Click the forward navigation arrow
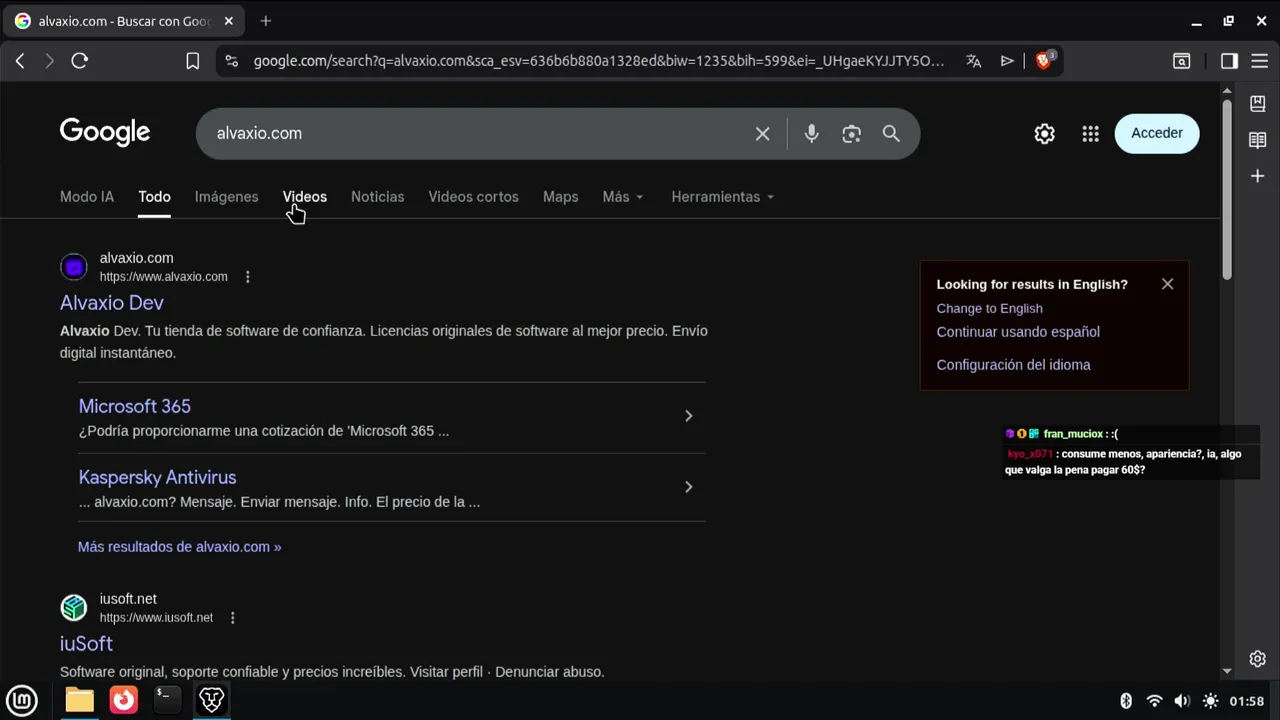The width and height of the screenshot is (1280, 720). pos(49,61)
